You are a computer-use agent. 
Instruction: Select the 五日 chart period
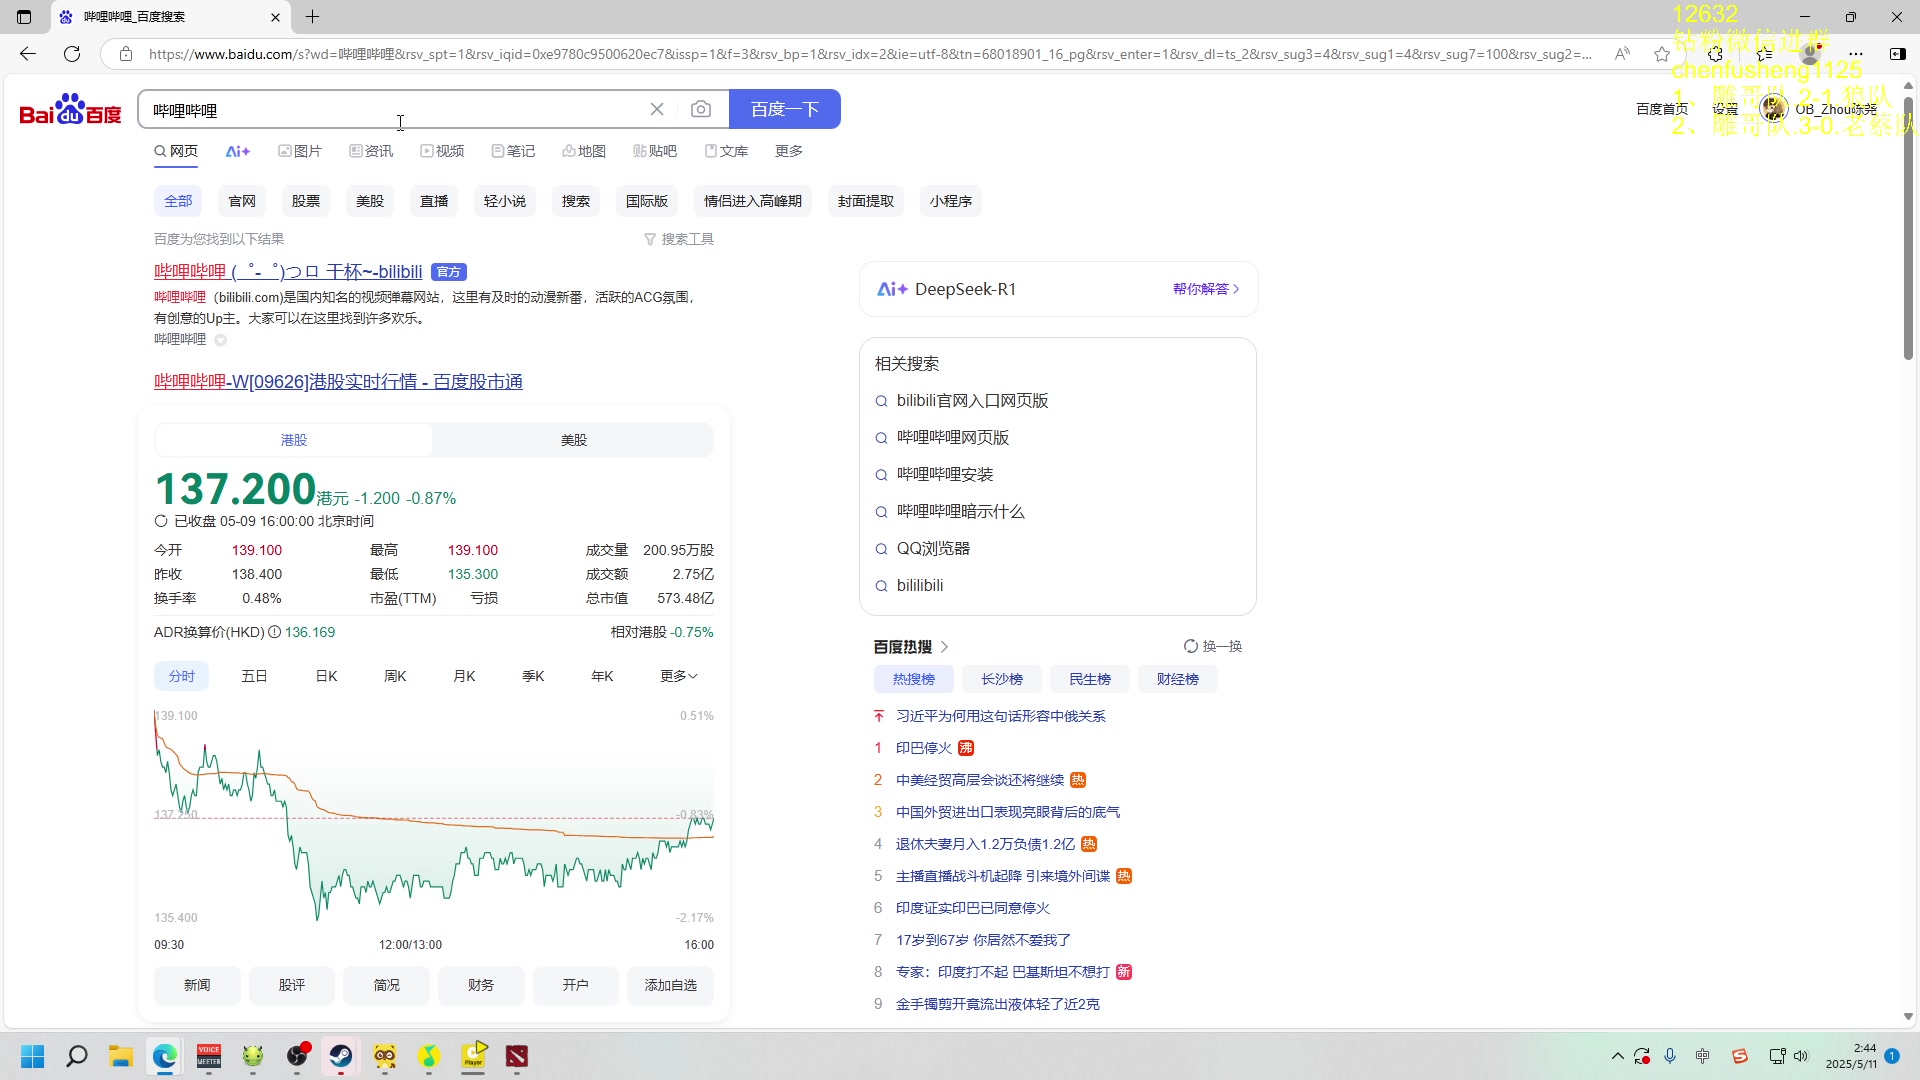coord(254,676)
